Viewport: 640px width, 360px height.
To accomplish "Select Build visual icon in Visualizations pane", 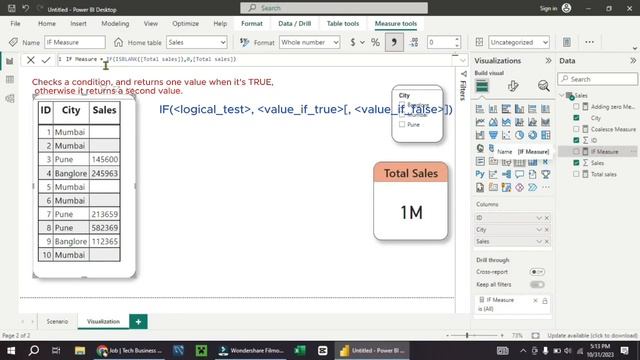I will tap(482, 86).
